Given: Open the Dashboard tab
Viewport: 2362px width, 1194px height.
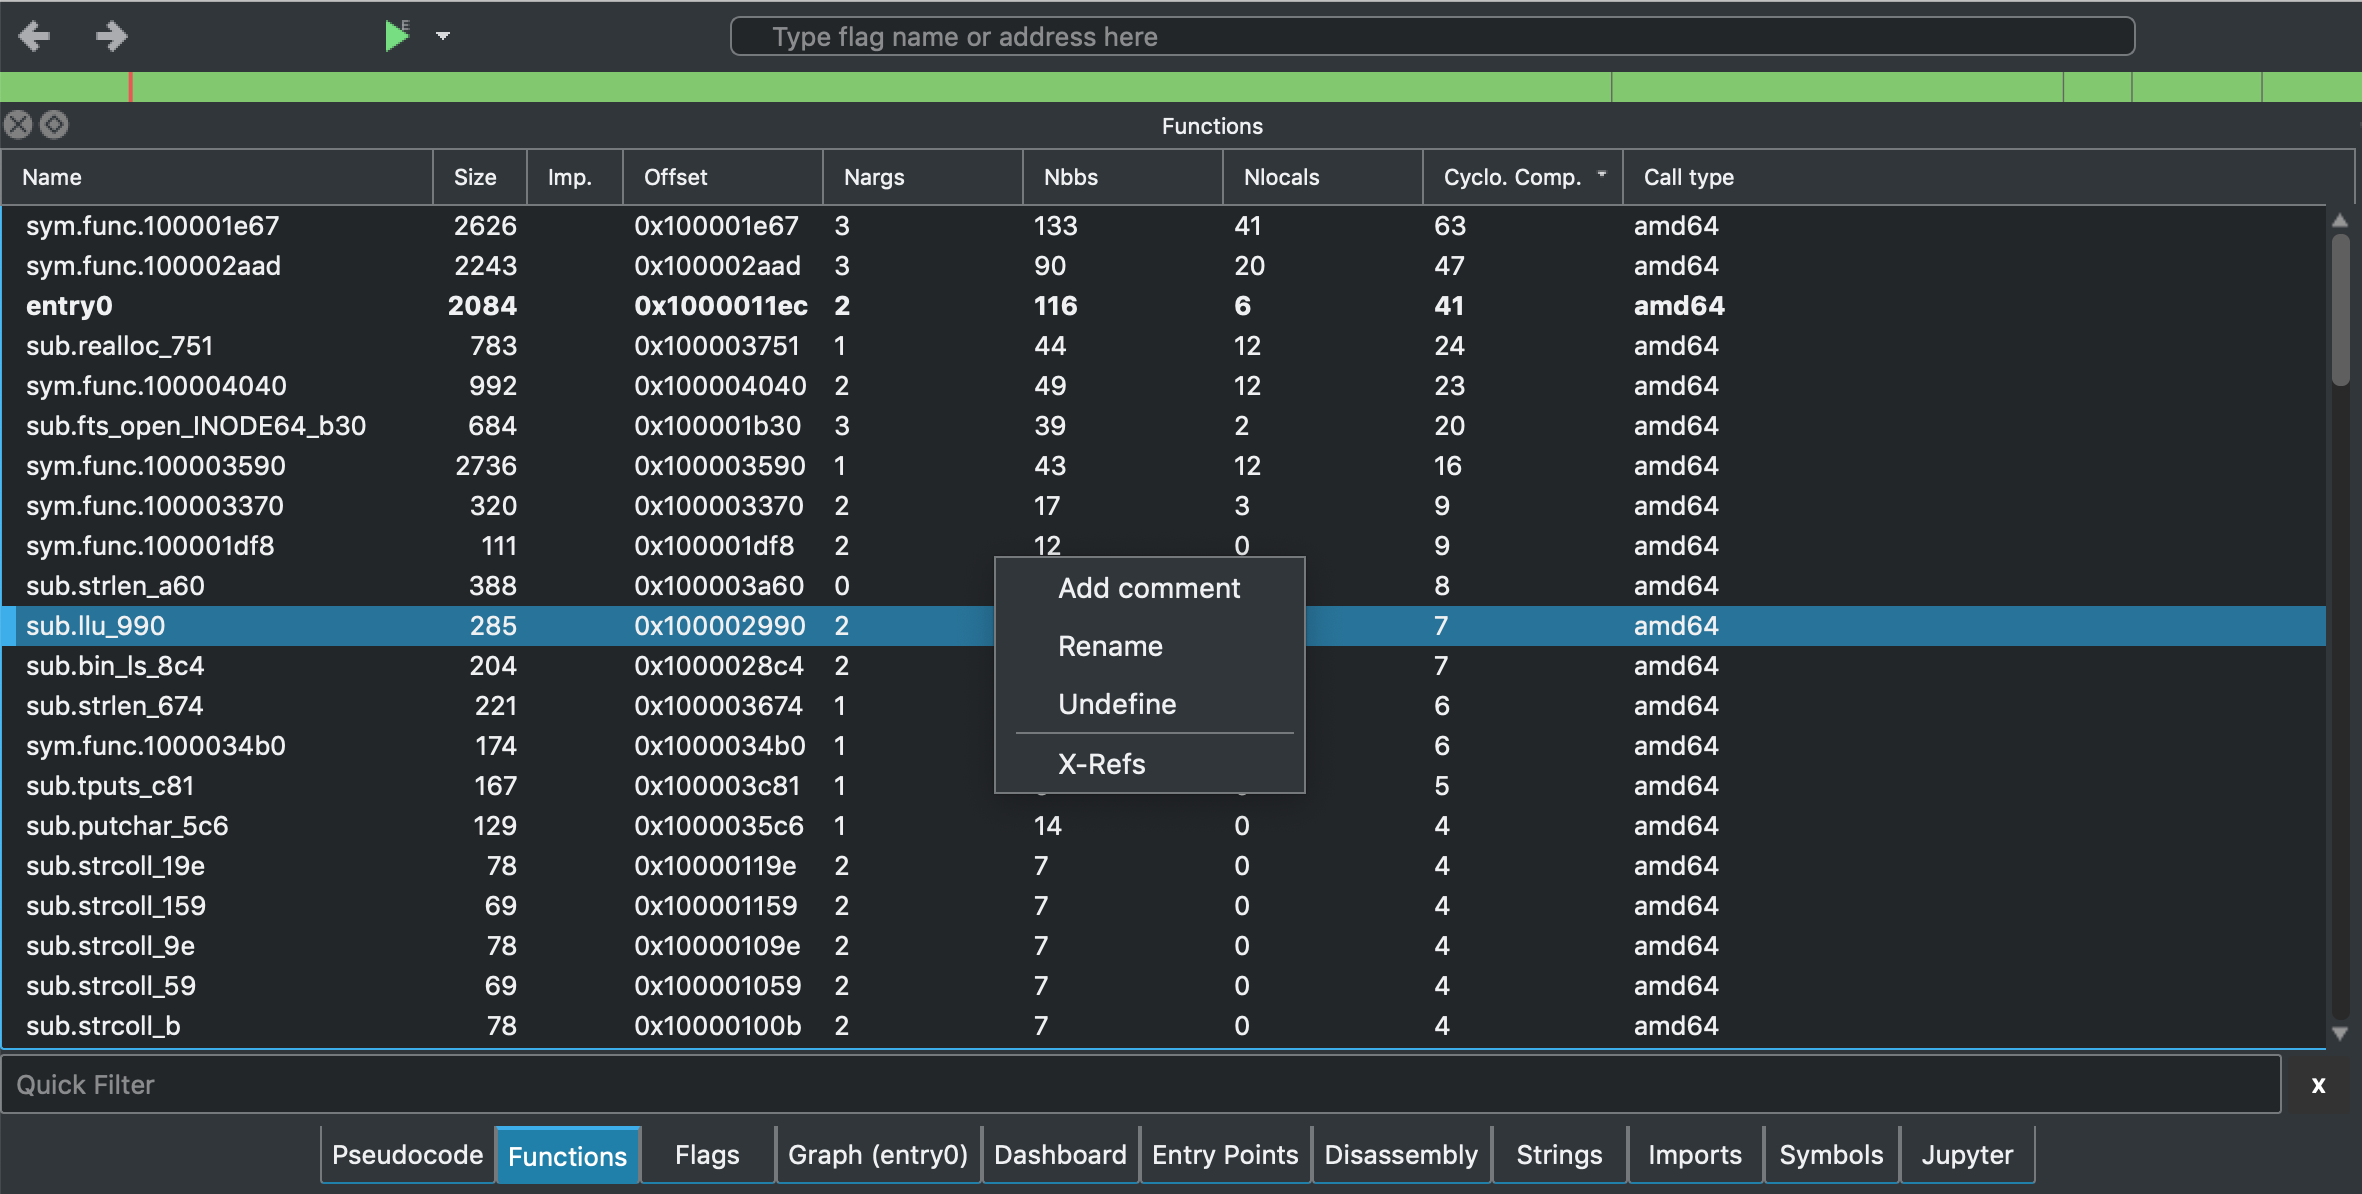Looking at the screenshot, I should 1059,1154.
